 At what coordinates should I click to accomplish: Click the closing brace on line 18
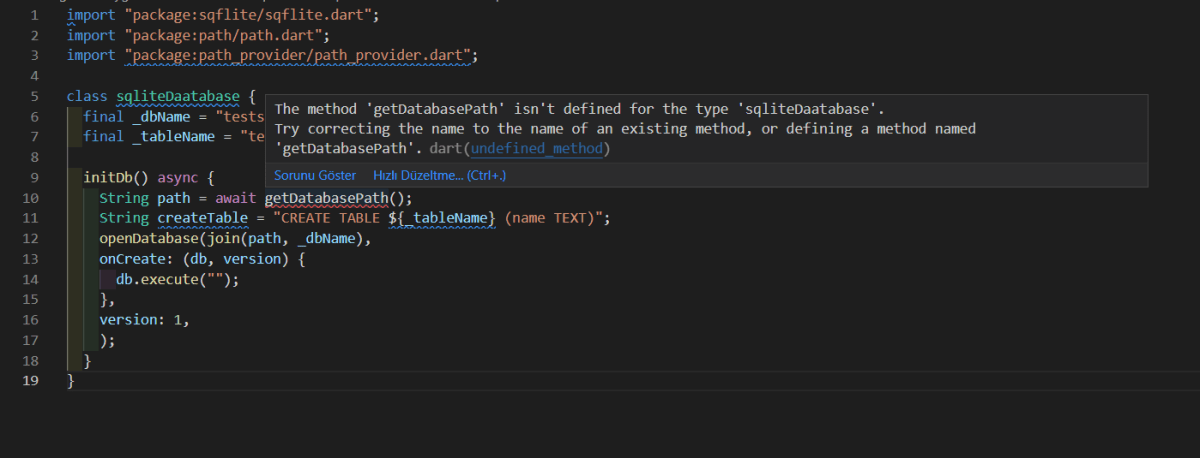coord(87,360)
